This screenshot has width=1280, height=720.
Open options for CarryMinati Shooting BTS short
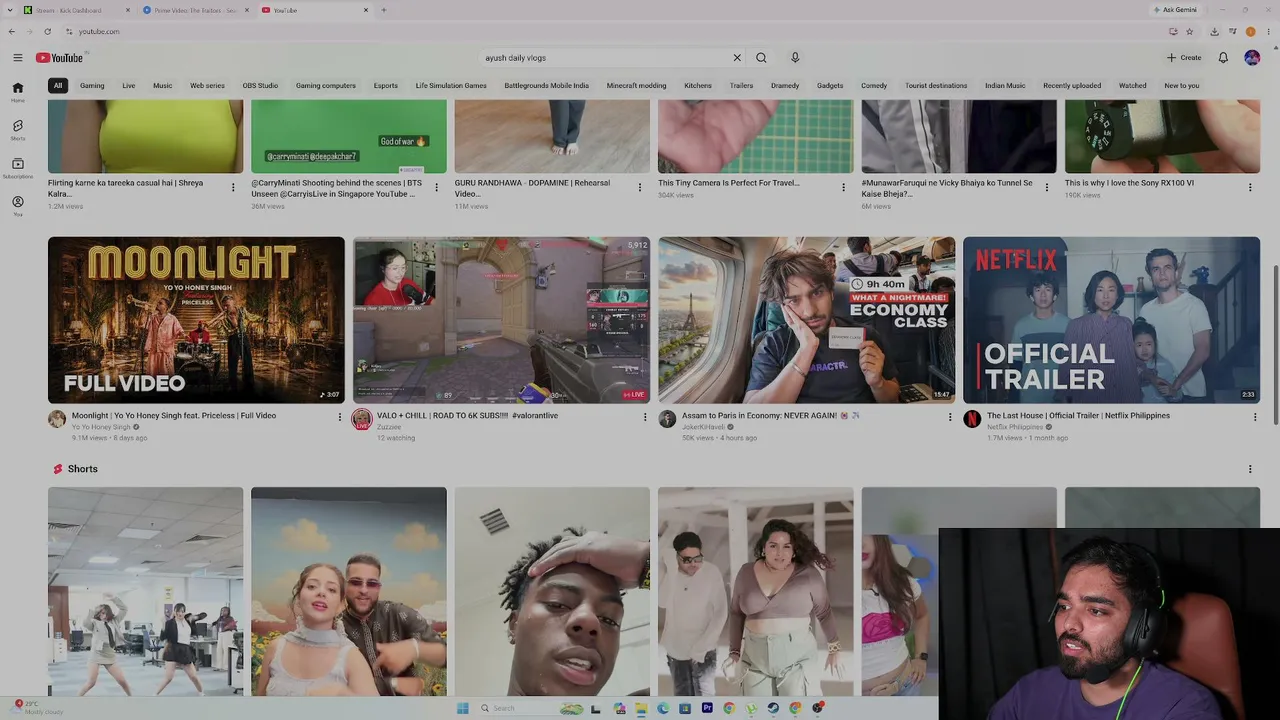436,187
